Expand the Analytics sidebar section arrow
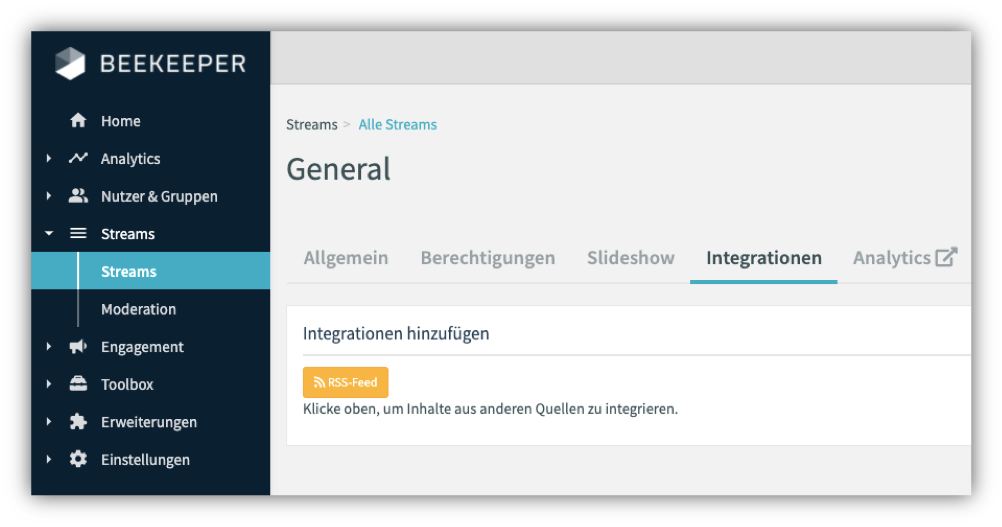1002x527 pixels. click(49, 158)
